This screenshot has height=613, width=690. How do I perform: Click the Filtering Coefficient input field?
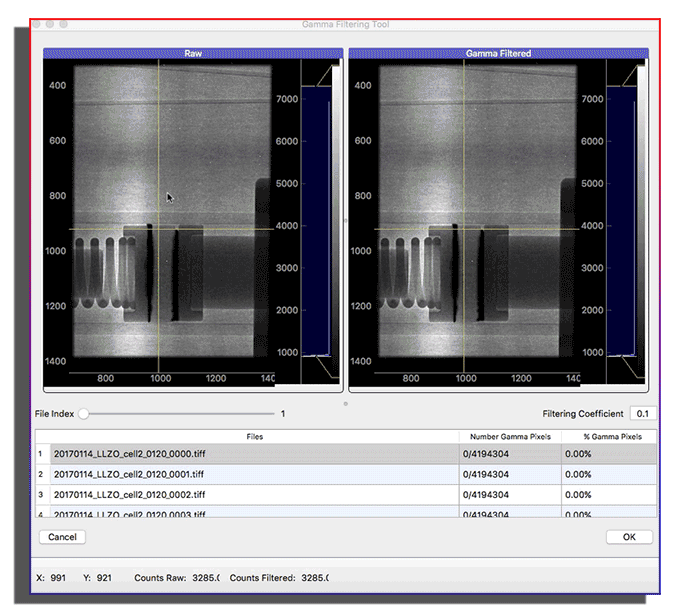(641, 414)
